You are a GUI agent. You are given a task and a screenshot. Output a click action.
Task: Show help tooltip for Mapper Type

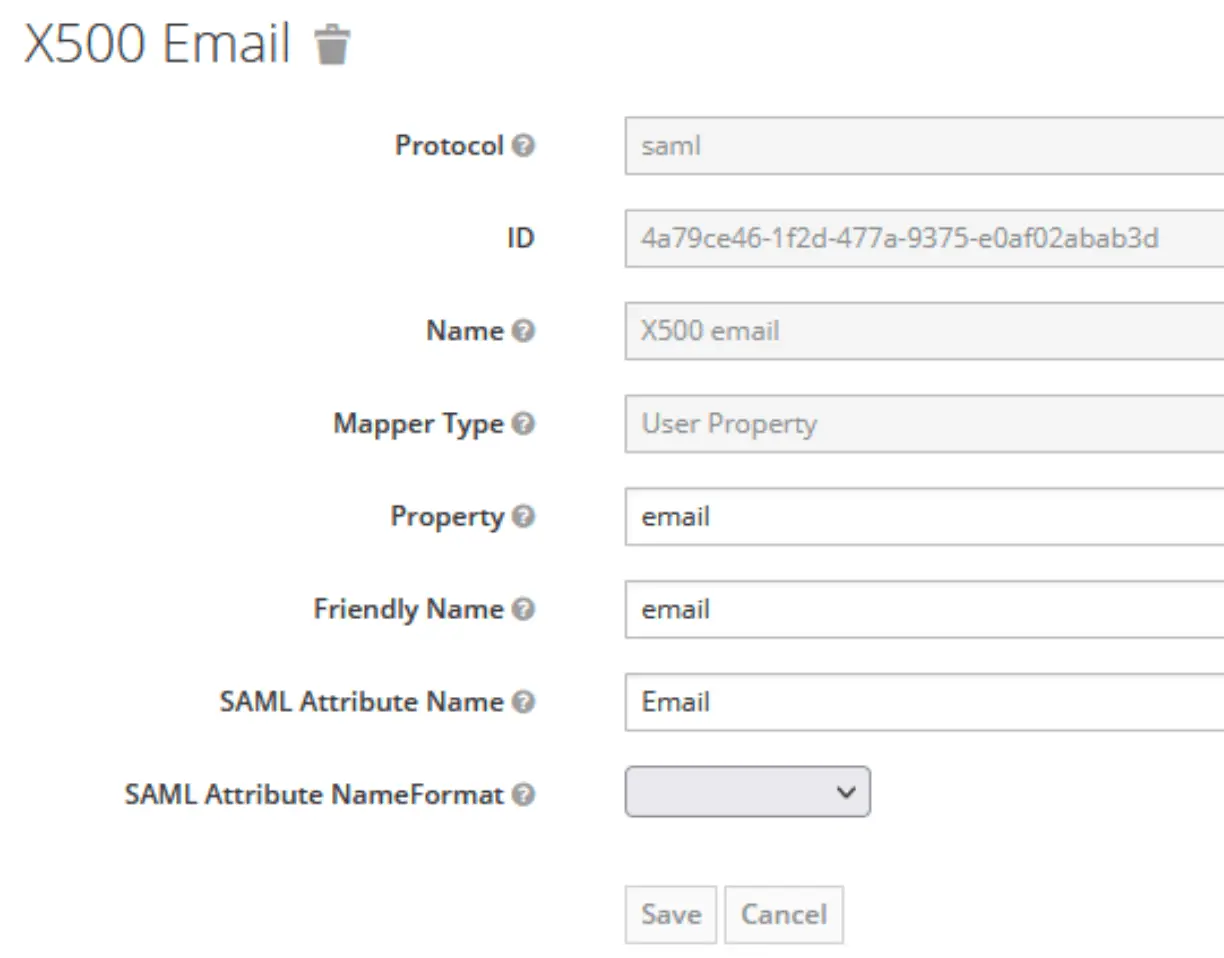(523, 424)
